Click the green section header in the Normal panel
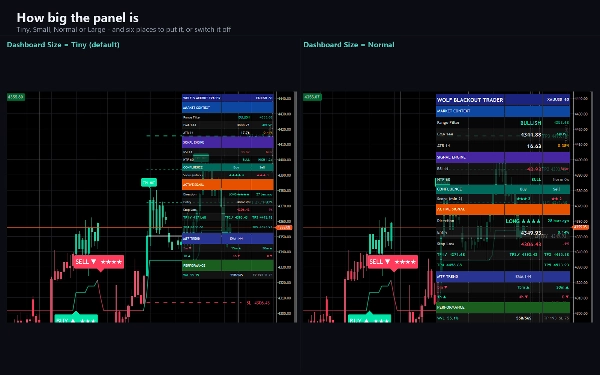Viewport: 600px width, 375px height. coord(503,307)
